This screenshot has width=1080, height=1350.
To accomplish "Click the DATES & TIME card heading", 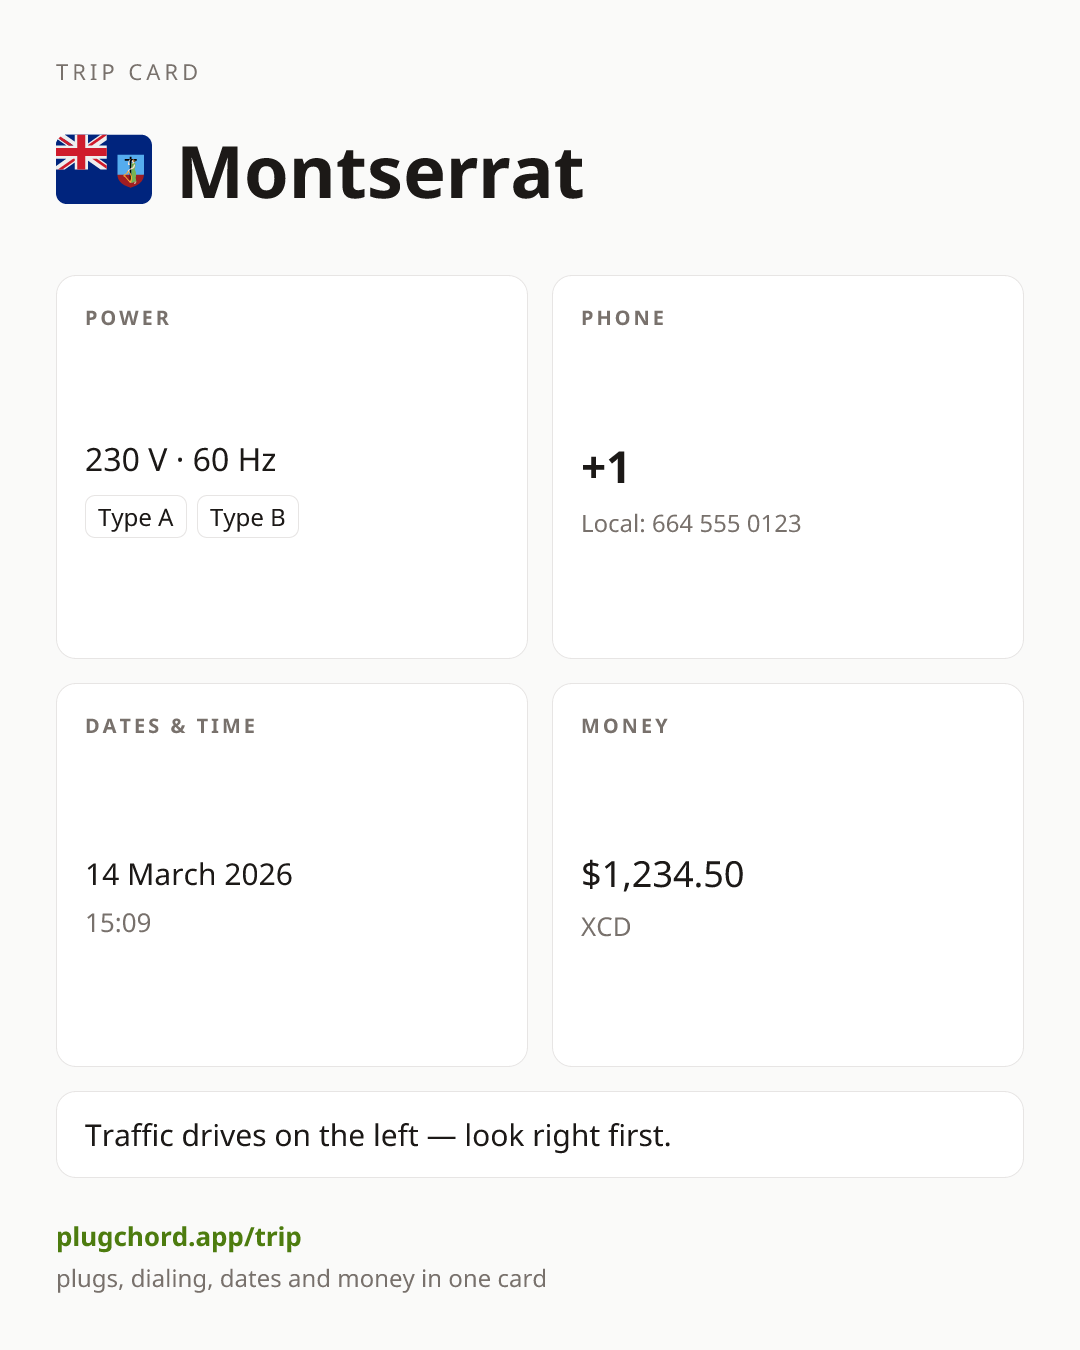I will [x=171, y=726].
